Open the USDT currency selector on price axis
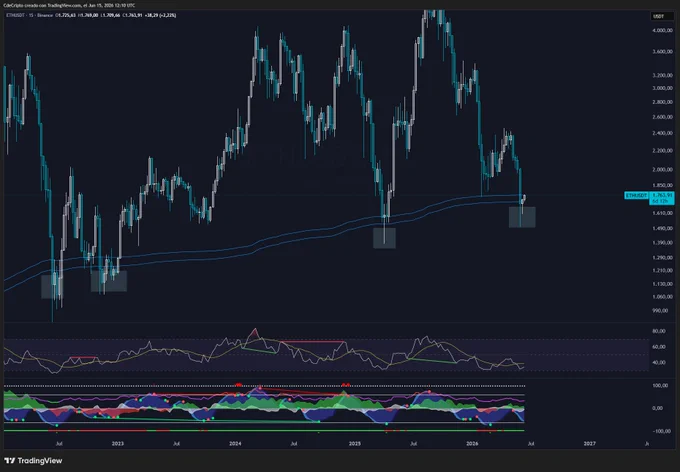Image resolution: width=680 pixels, height=472 pixels. (x=662, y=16)
